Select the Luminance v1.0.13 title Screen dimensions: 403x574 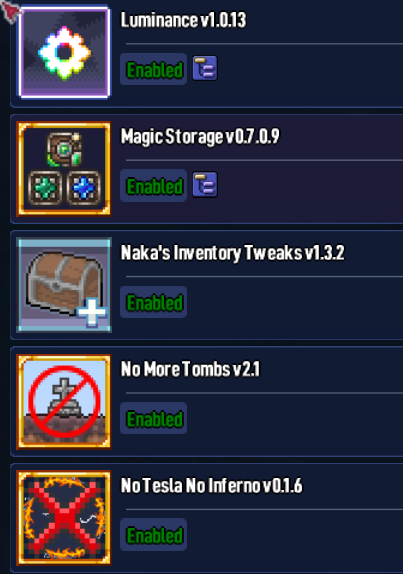(183, 20)
